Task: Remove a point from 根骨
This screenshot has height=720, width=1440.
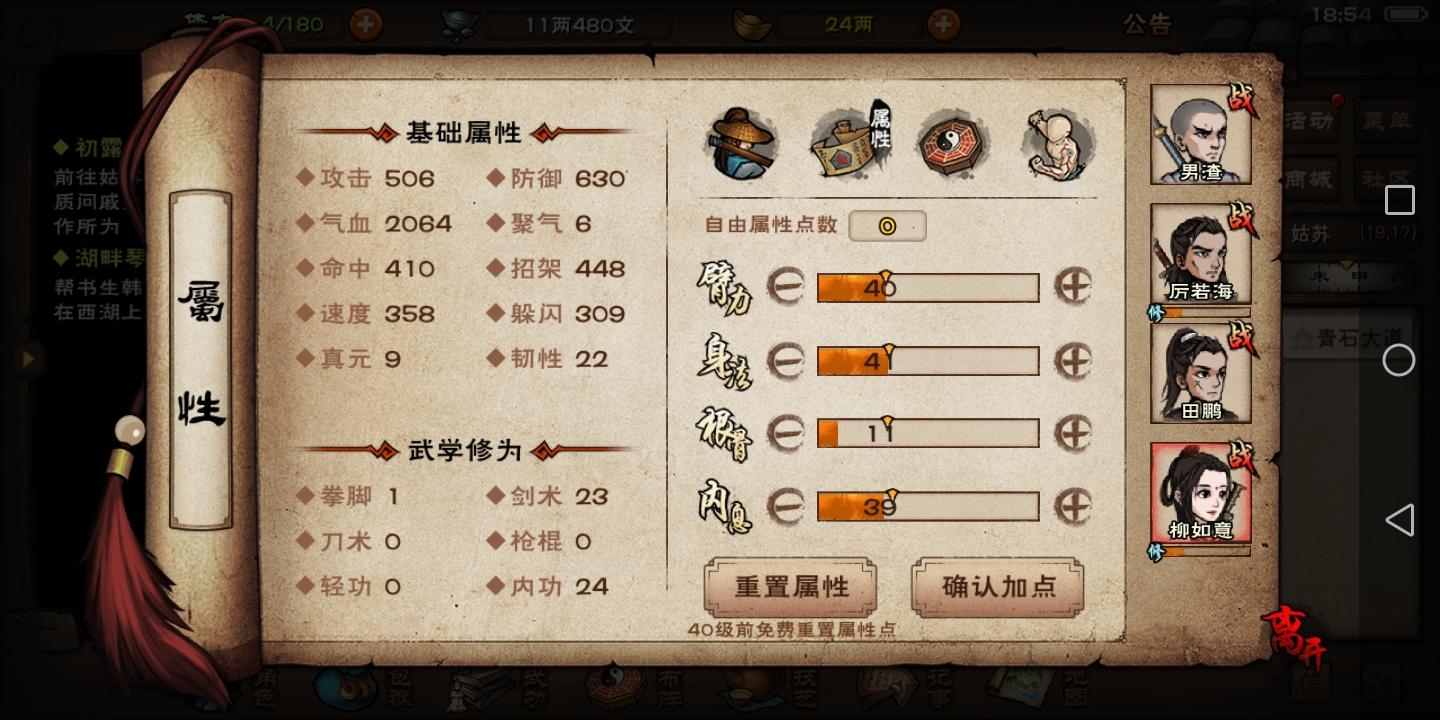Action: (785, 433)
